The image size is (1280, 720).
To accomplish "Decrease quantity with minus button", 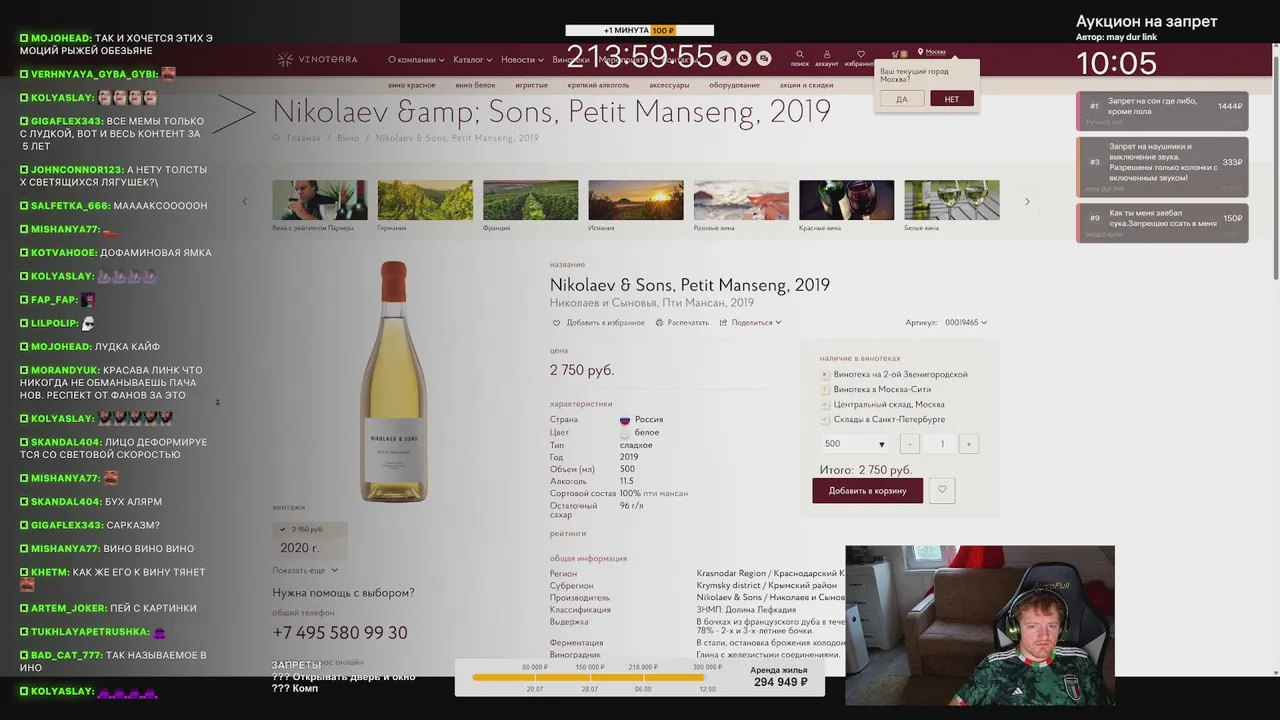I will tap(910, 444).
